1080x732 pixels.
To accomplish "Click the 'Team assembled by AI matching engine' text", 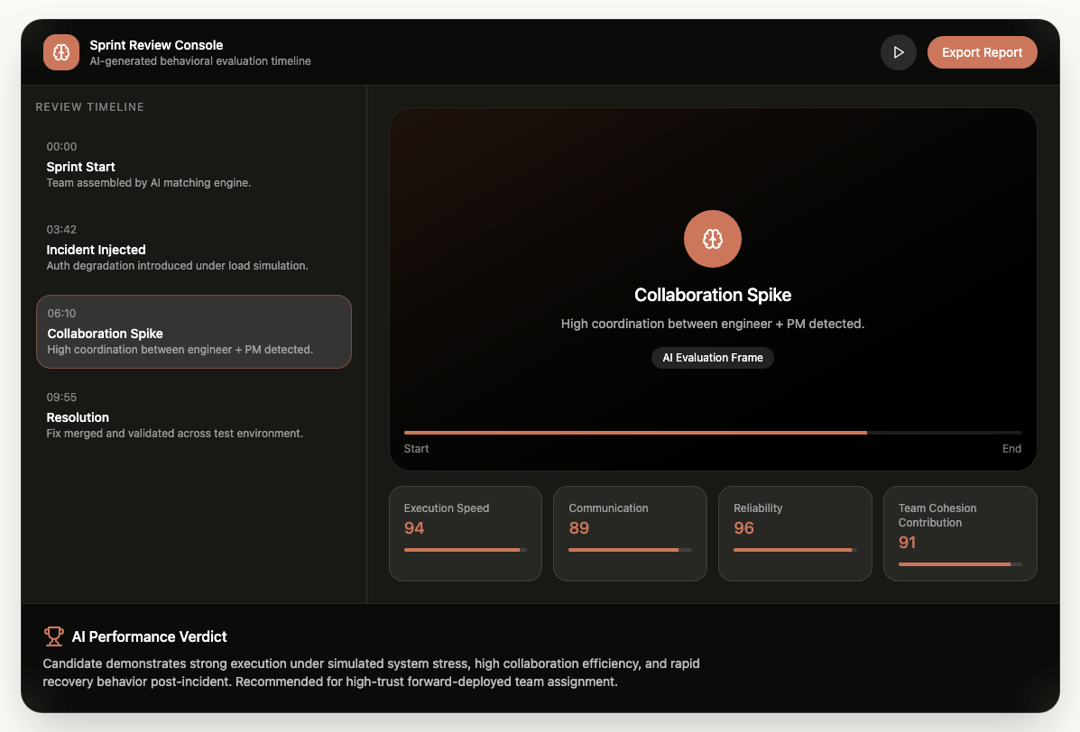I will (x=149, y=183).
